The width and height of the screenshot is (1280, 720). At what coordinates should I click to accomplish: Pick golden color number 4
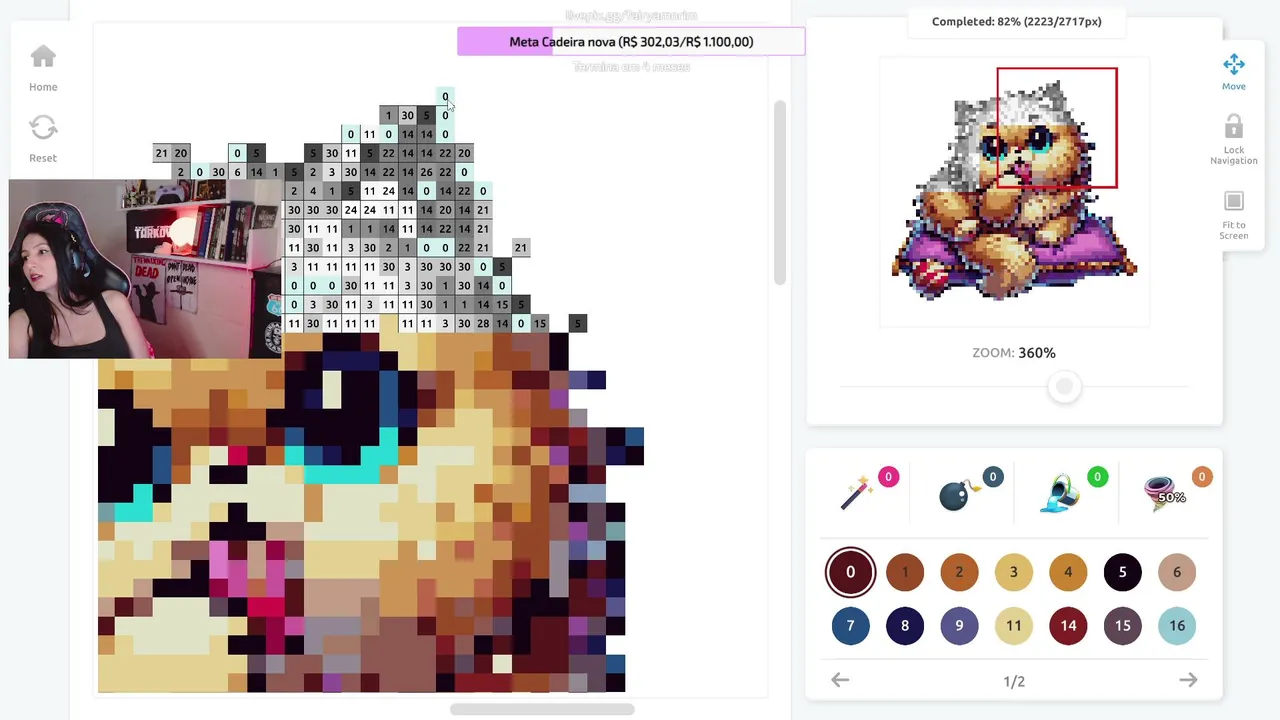tap(1068, 572)
